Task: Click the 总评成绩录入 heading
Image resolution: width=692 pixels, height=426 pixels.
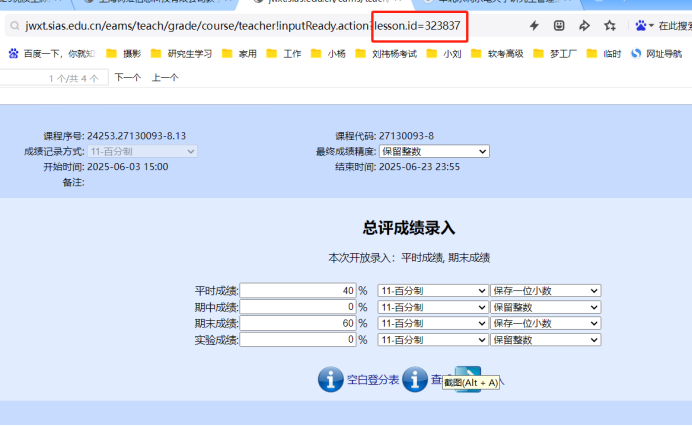Action: tap(409, 228)
